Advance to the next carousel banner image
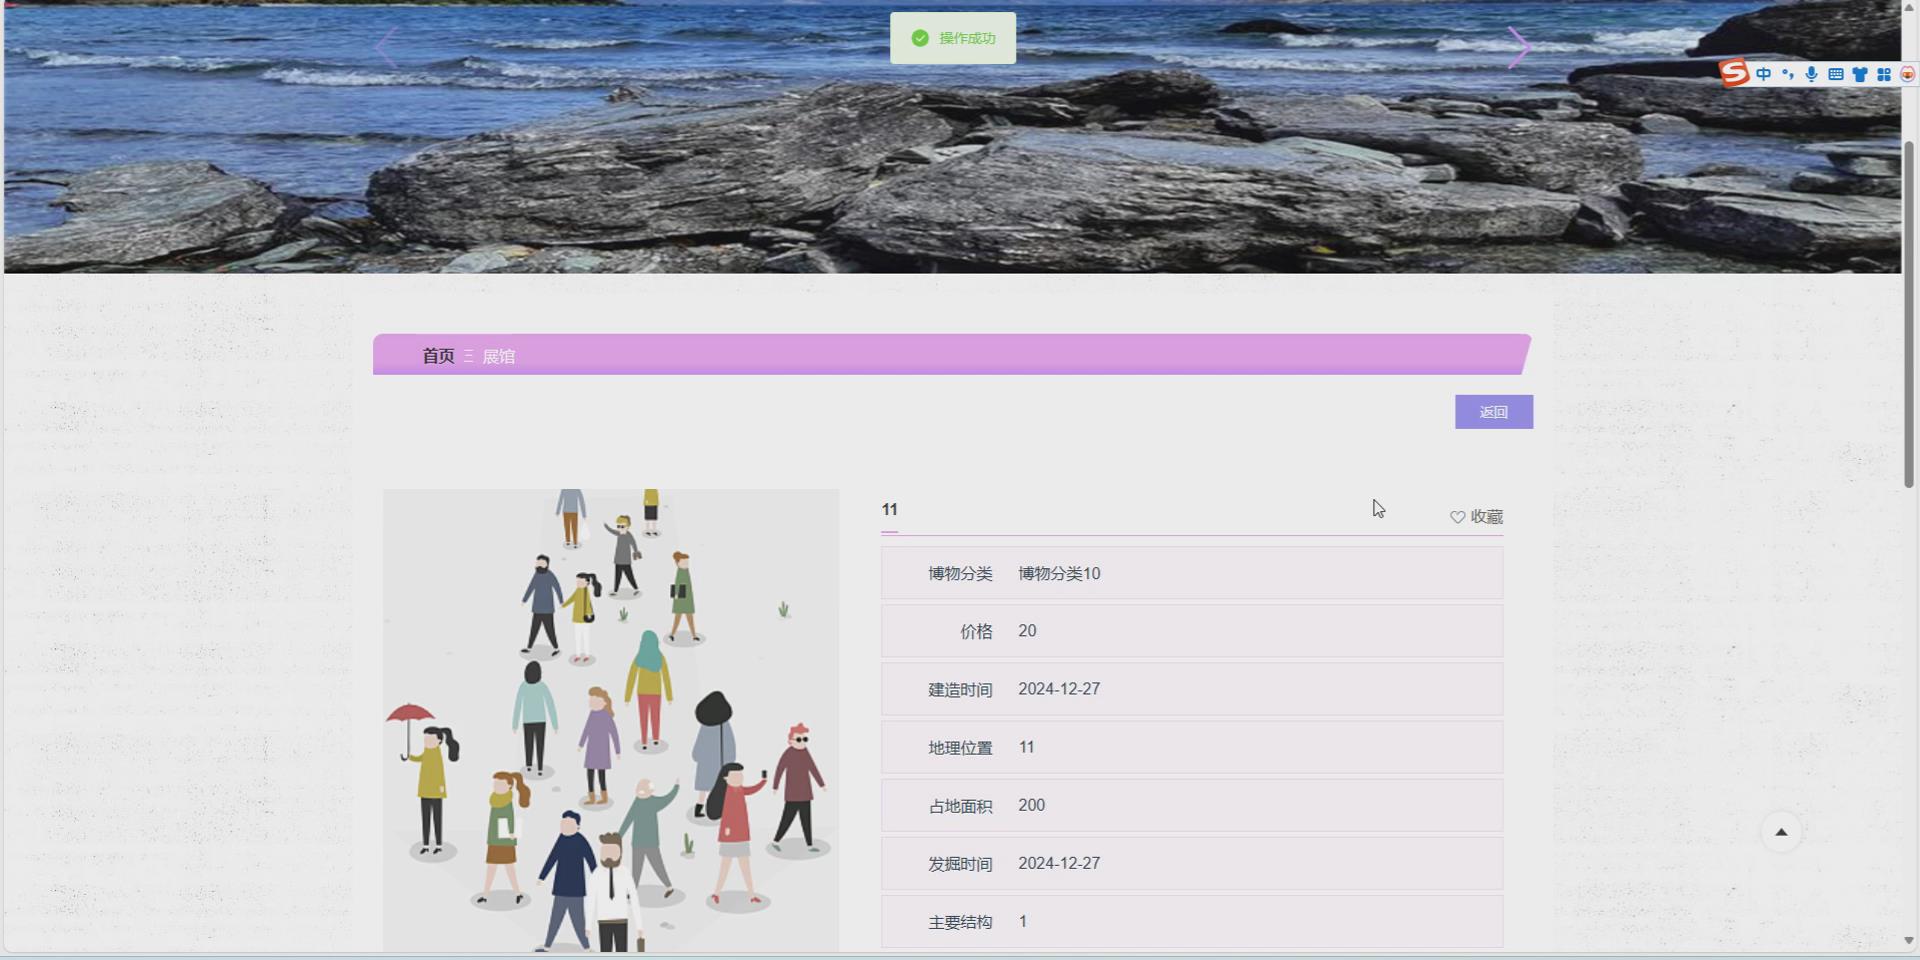1920x960 pixels. [x=1519, y=47]
